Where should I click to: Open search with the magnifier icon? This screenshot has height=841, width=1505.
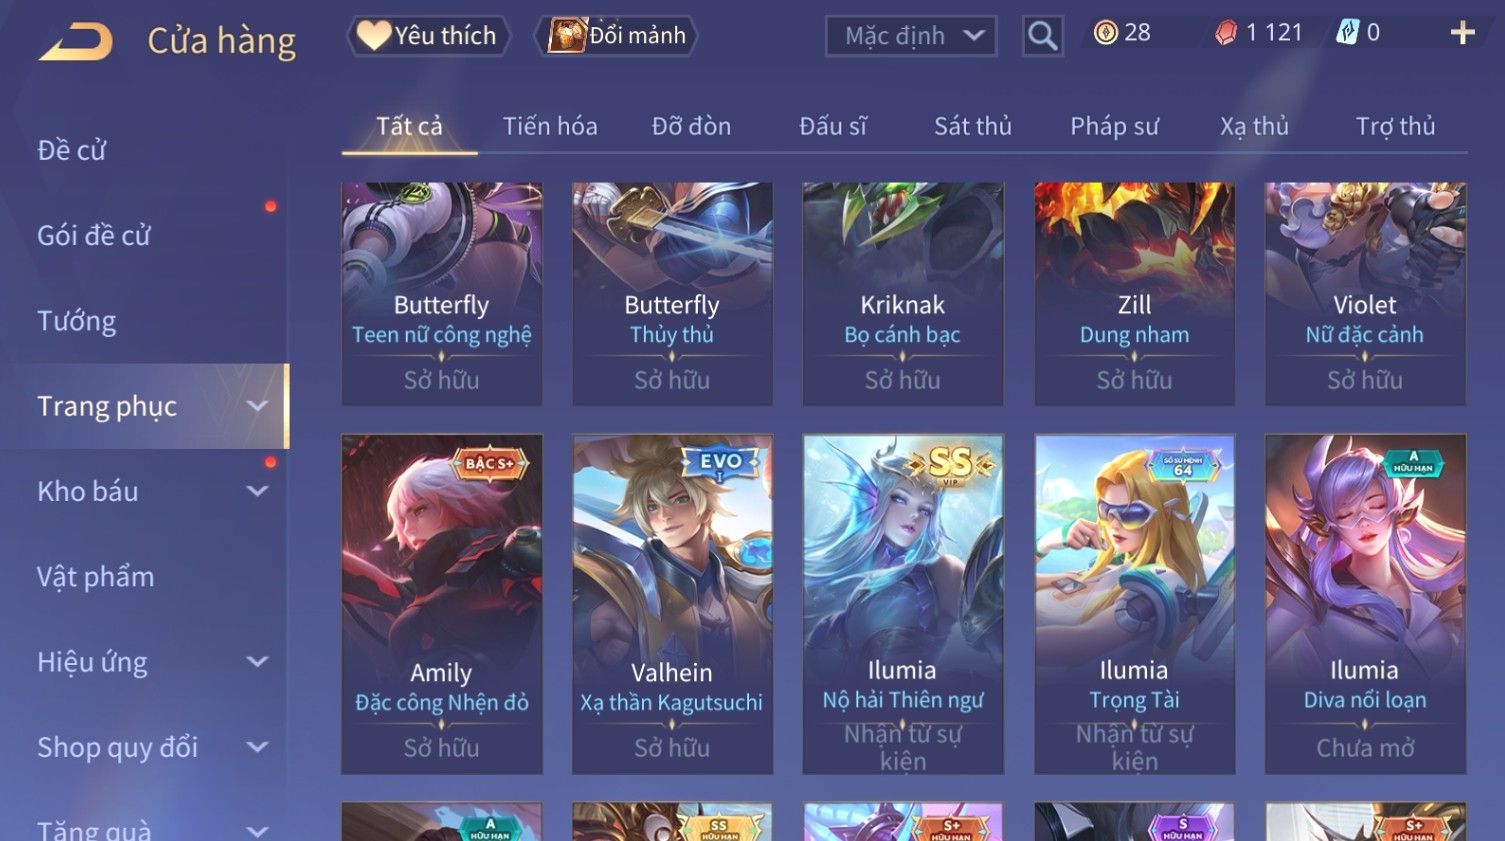pos(1042,36)
